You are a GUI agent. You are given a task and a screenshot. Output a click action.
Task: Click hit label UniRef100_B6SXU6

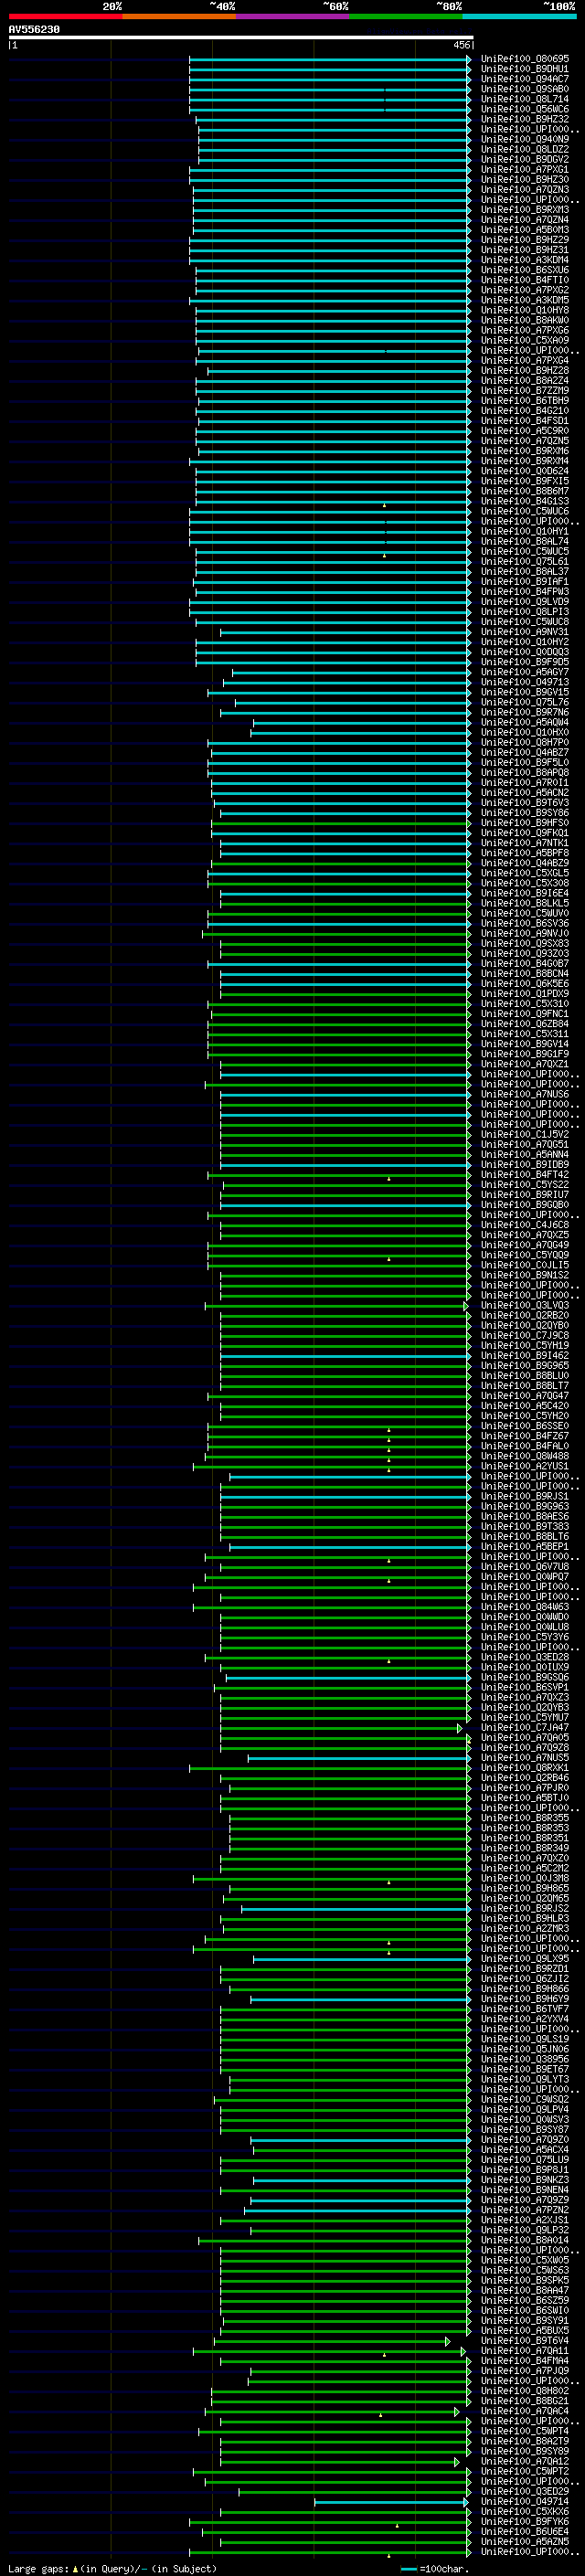pos(525,270)
